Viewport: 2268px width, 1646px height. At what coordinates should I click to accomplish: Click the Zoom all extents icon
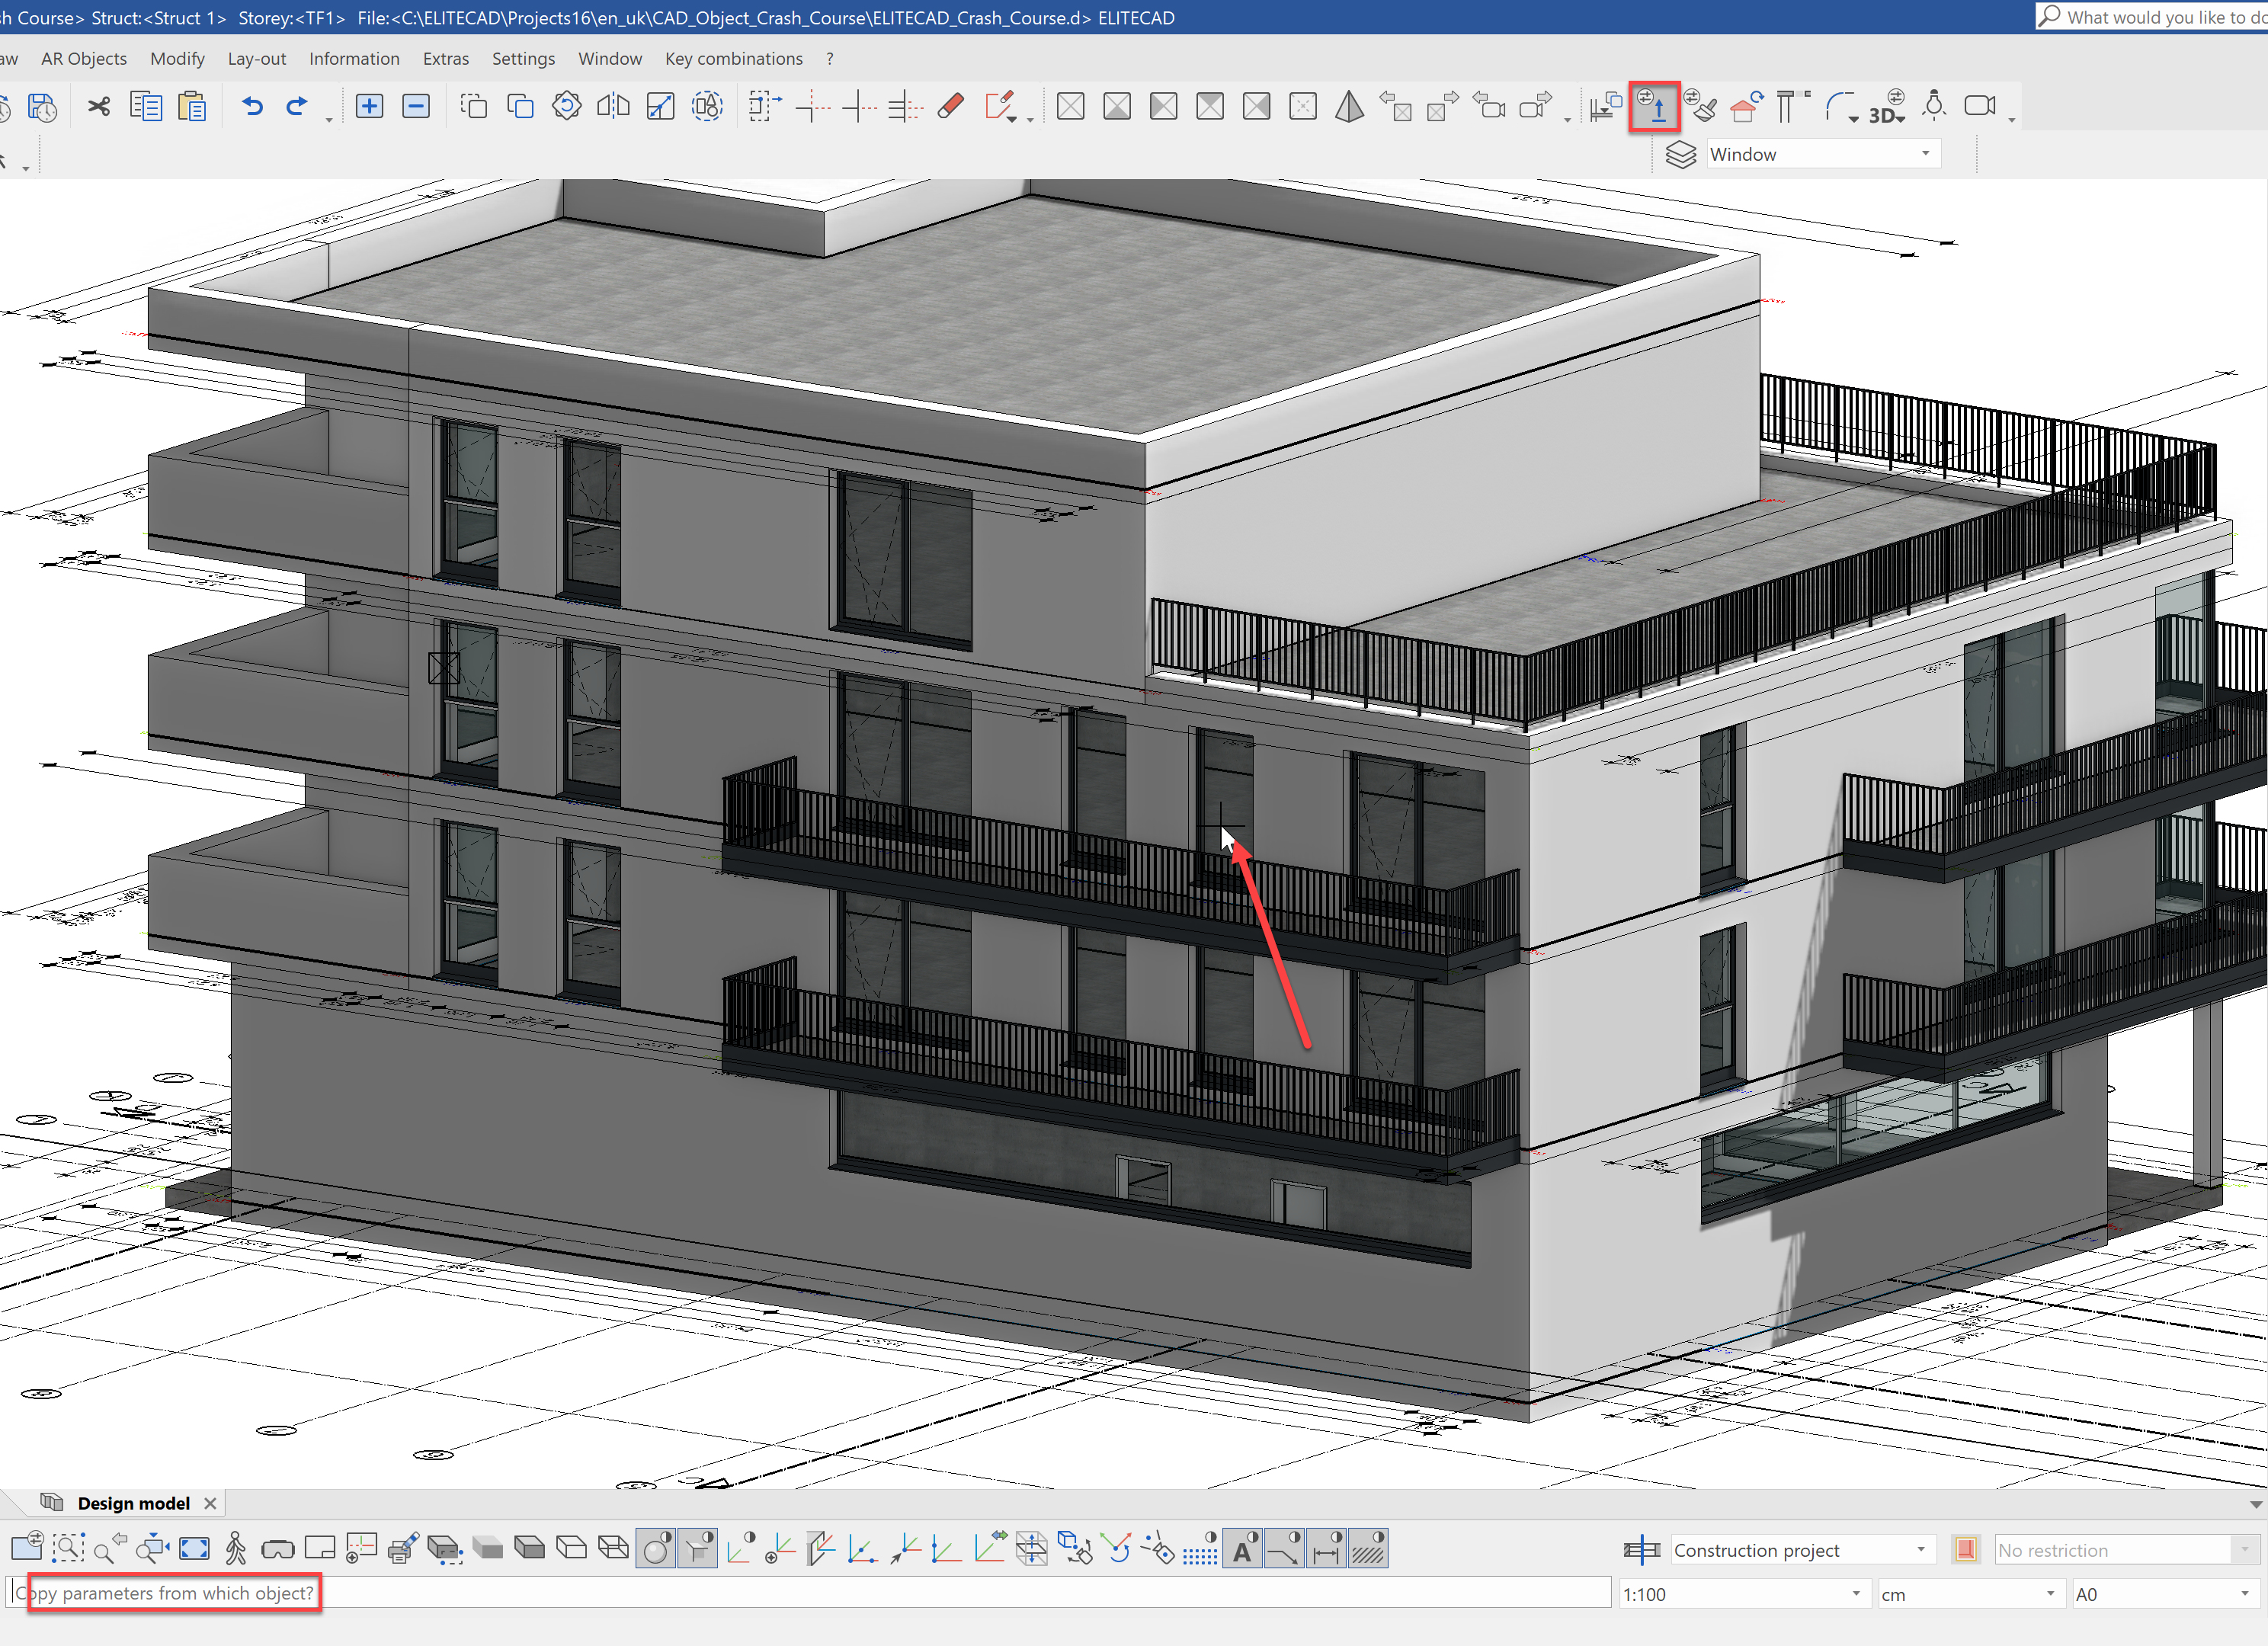194,1549
